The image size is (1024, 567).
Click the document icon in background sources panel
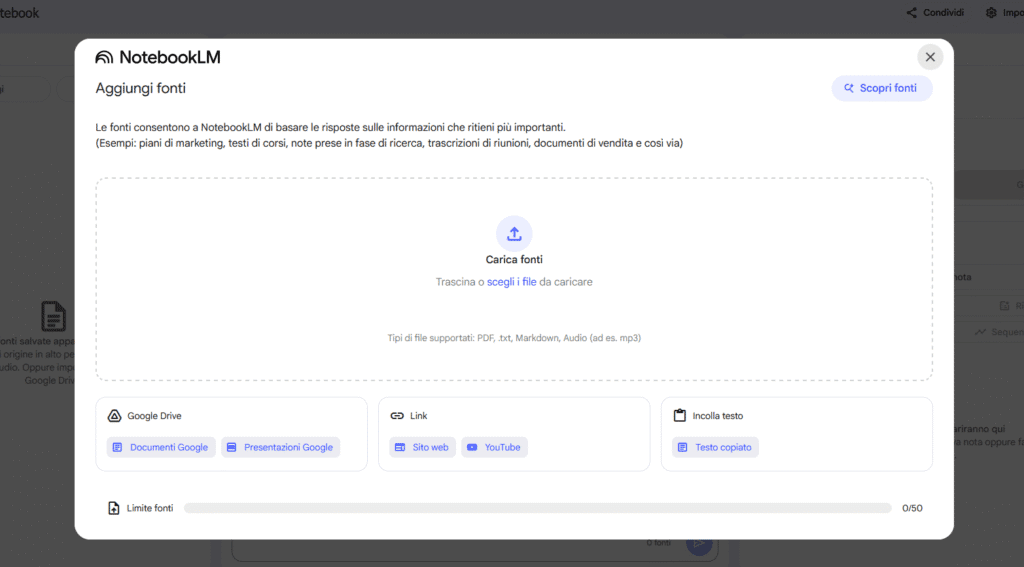(54, 317)
